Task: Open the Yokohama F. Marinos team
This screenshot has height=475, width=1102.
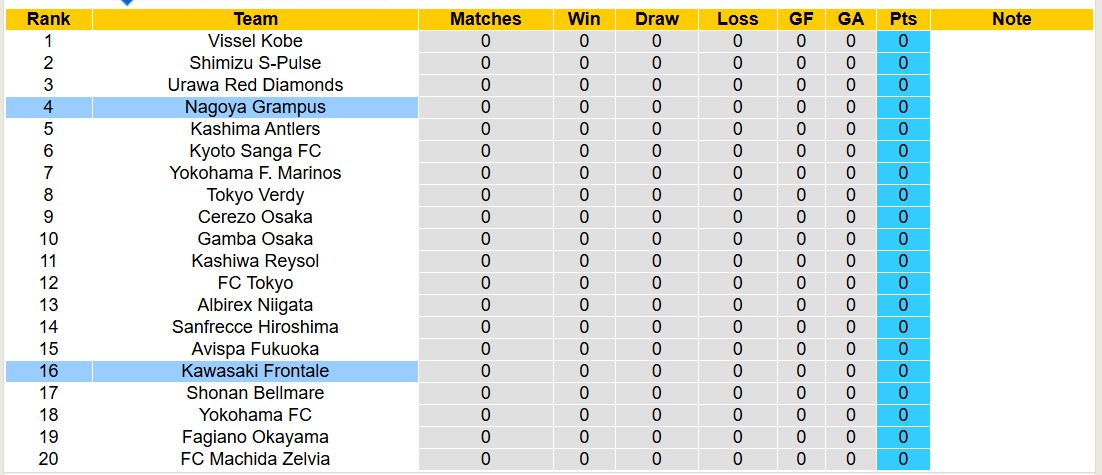Action: coord(255,173)
